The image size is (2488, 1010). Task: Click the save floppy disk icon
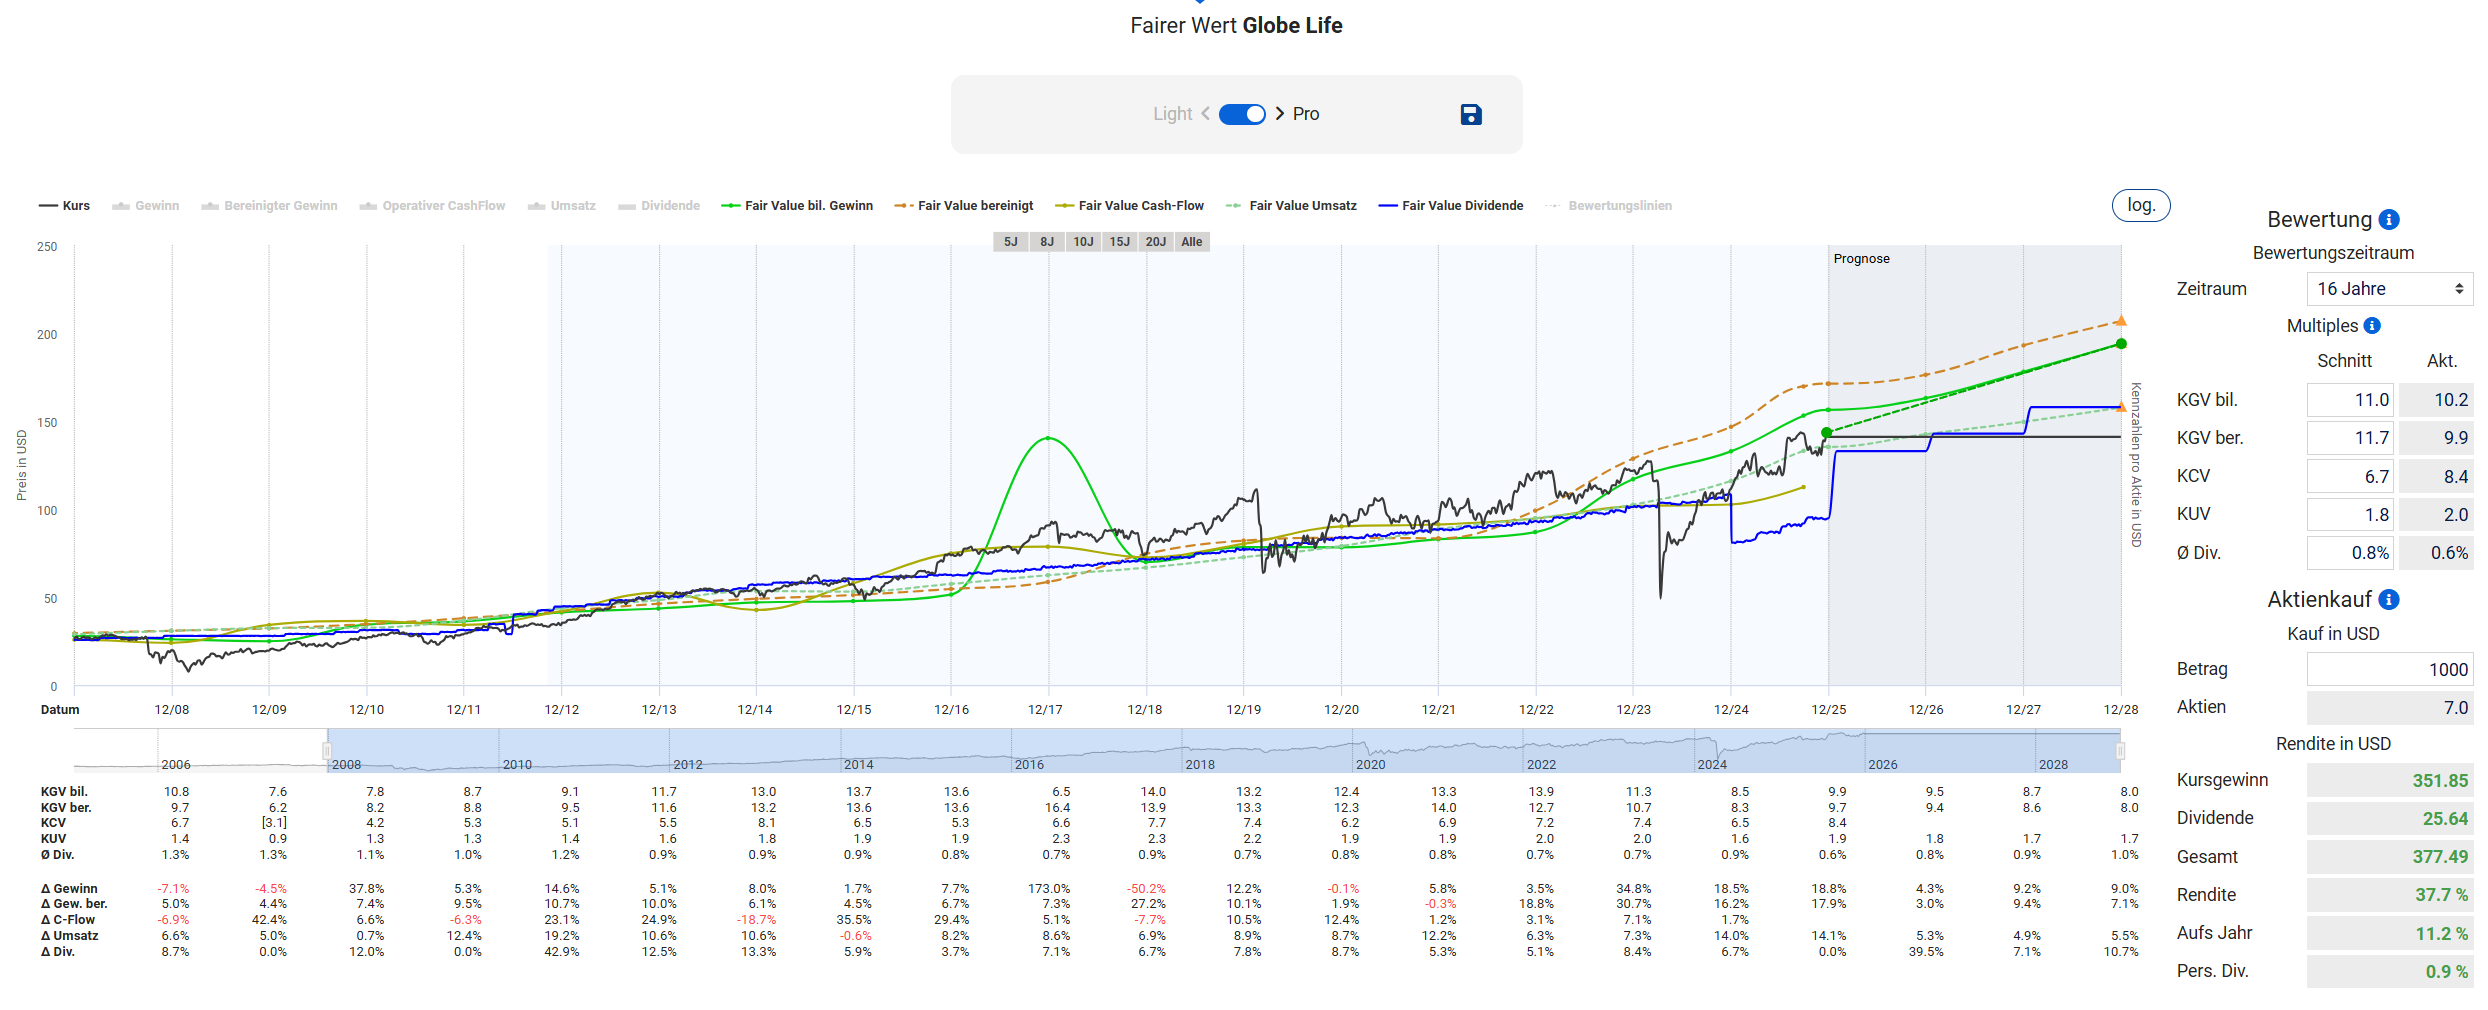(1470, 115)
